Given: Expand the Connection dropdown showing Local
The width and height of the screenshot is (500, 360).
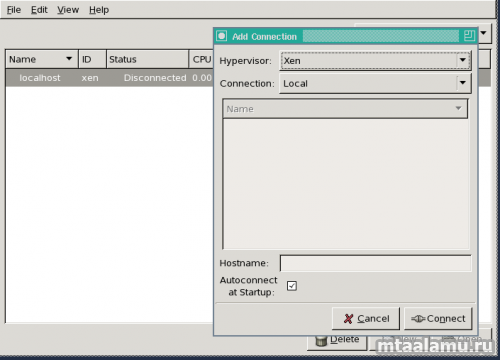Looking at the screenshot, I should coord(375,83).
